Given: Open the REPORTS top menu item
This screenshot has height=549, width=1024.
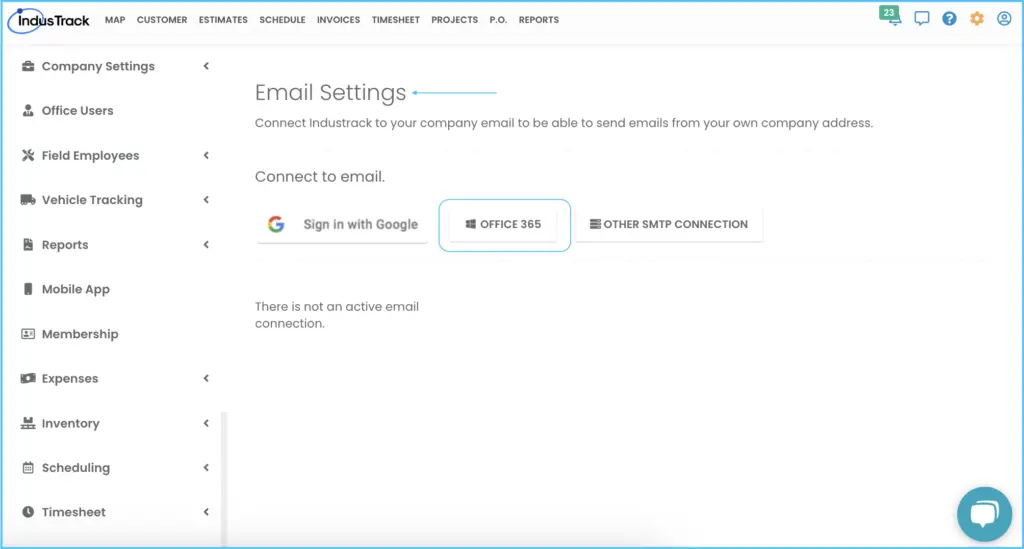Looking at the screenshot, I should [539, 20].
